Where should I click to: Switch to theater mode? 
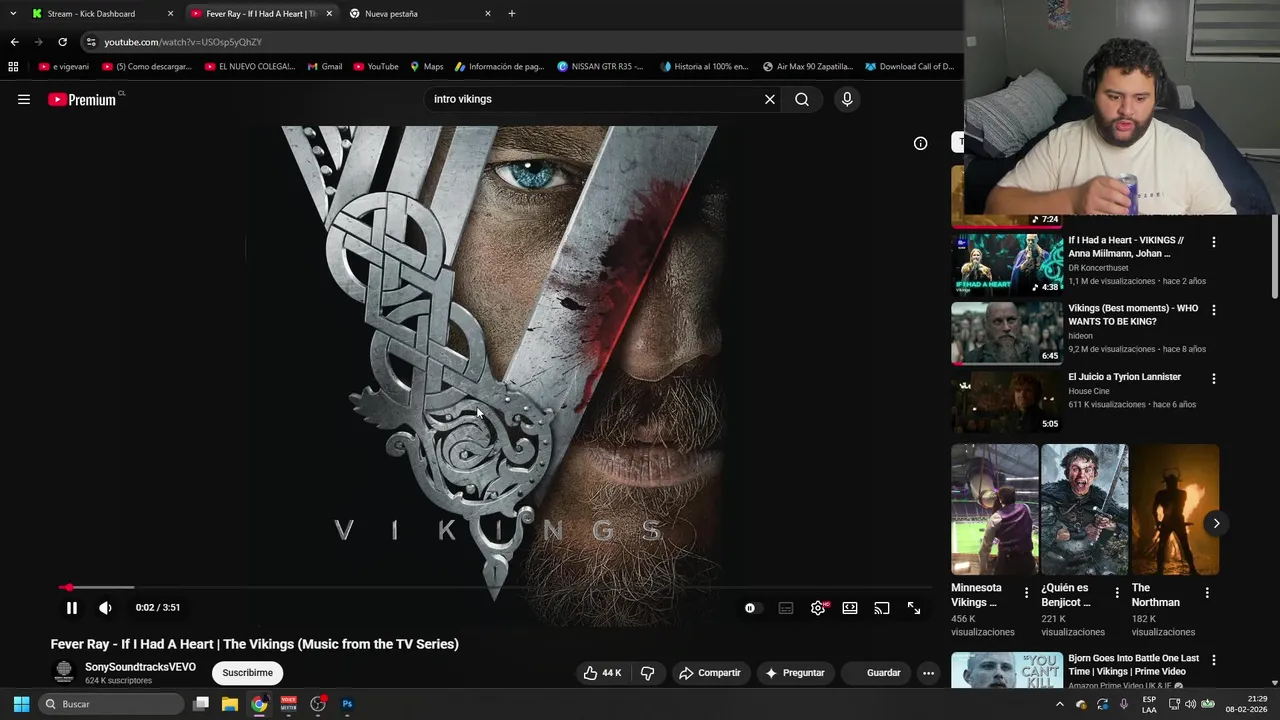pyautogui.click(x=850, y=608)
